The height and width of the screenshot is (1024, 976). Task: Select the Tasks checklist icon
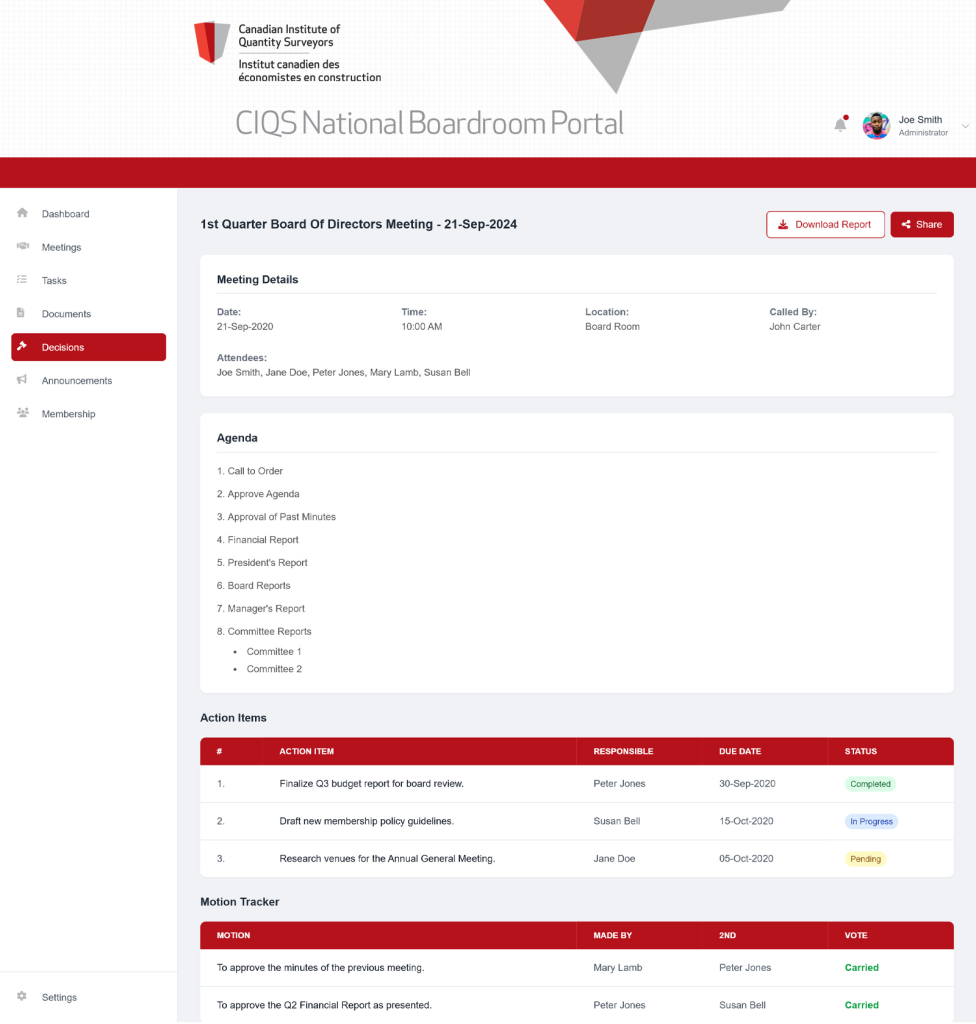(22, 280)
